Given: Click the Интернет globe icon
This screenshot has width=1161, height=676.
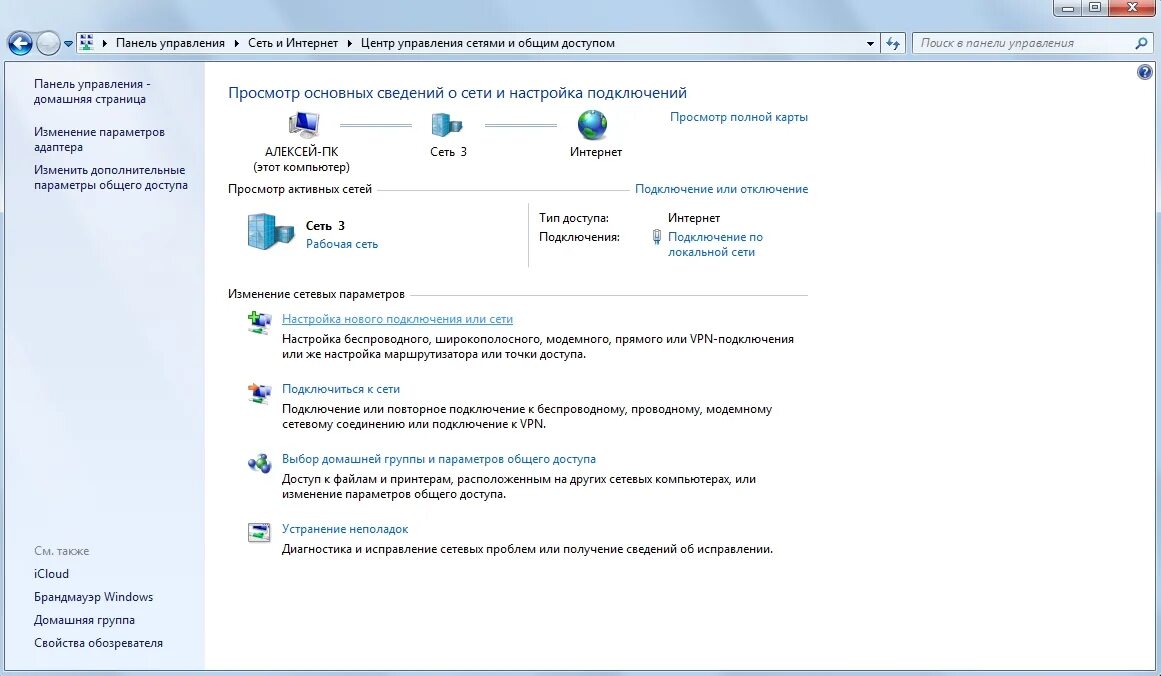Looking at the screenshot, I should point(592,124).
